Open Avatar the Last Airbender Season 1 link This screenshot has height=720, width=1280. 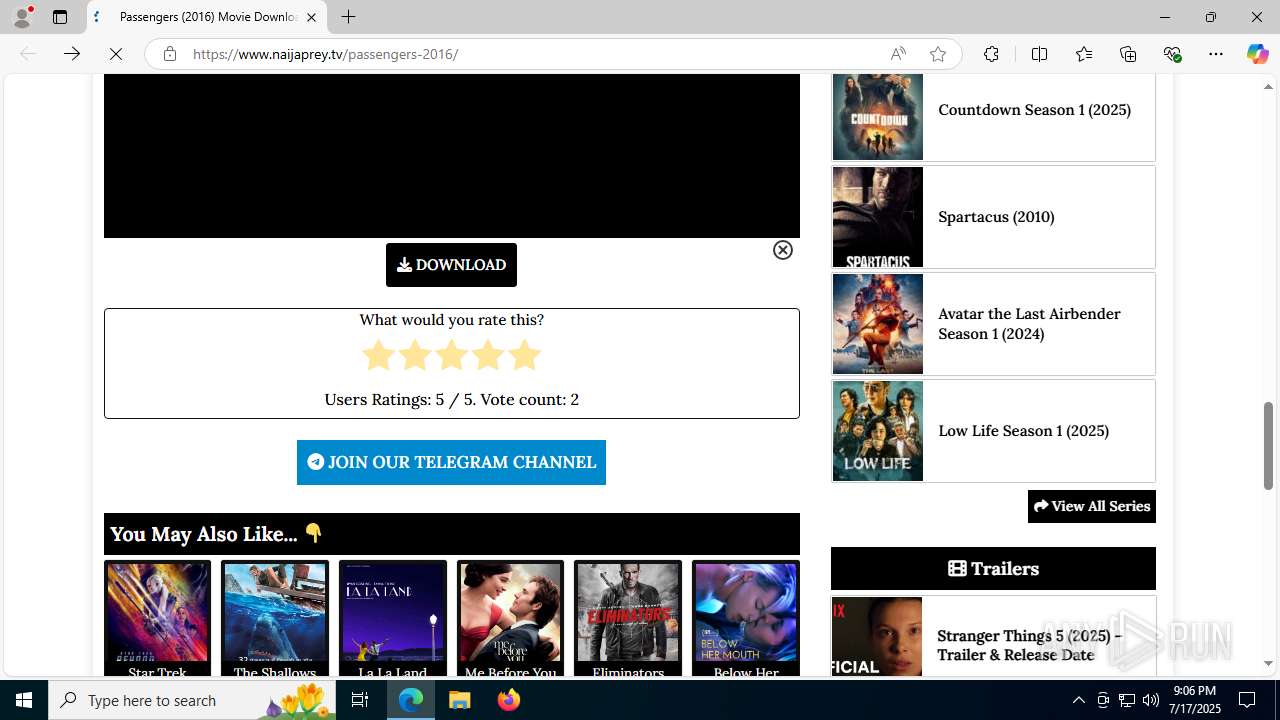pos(1029,324)
